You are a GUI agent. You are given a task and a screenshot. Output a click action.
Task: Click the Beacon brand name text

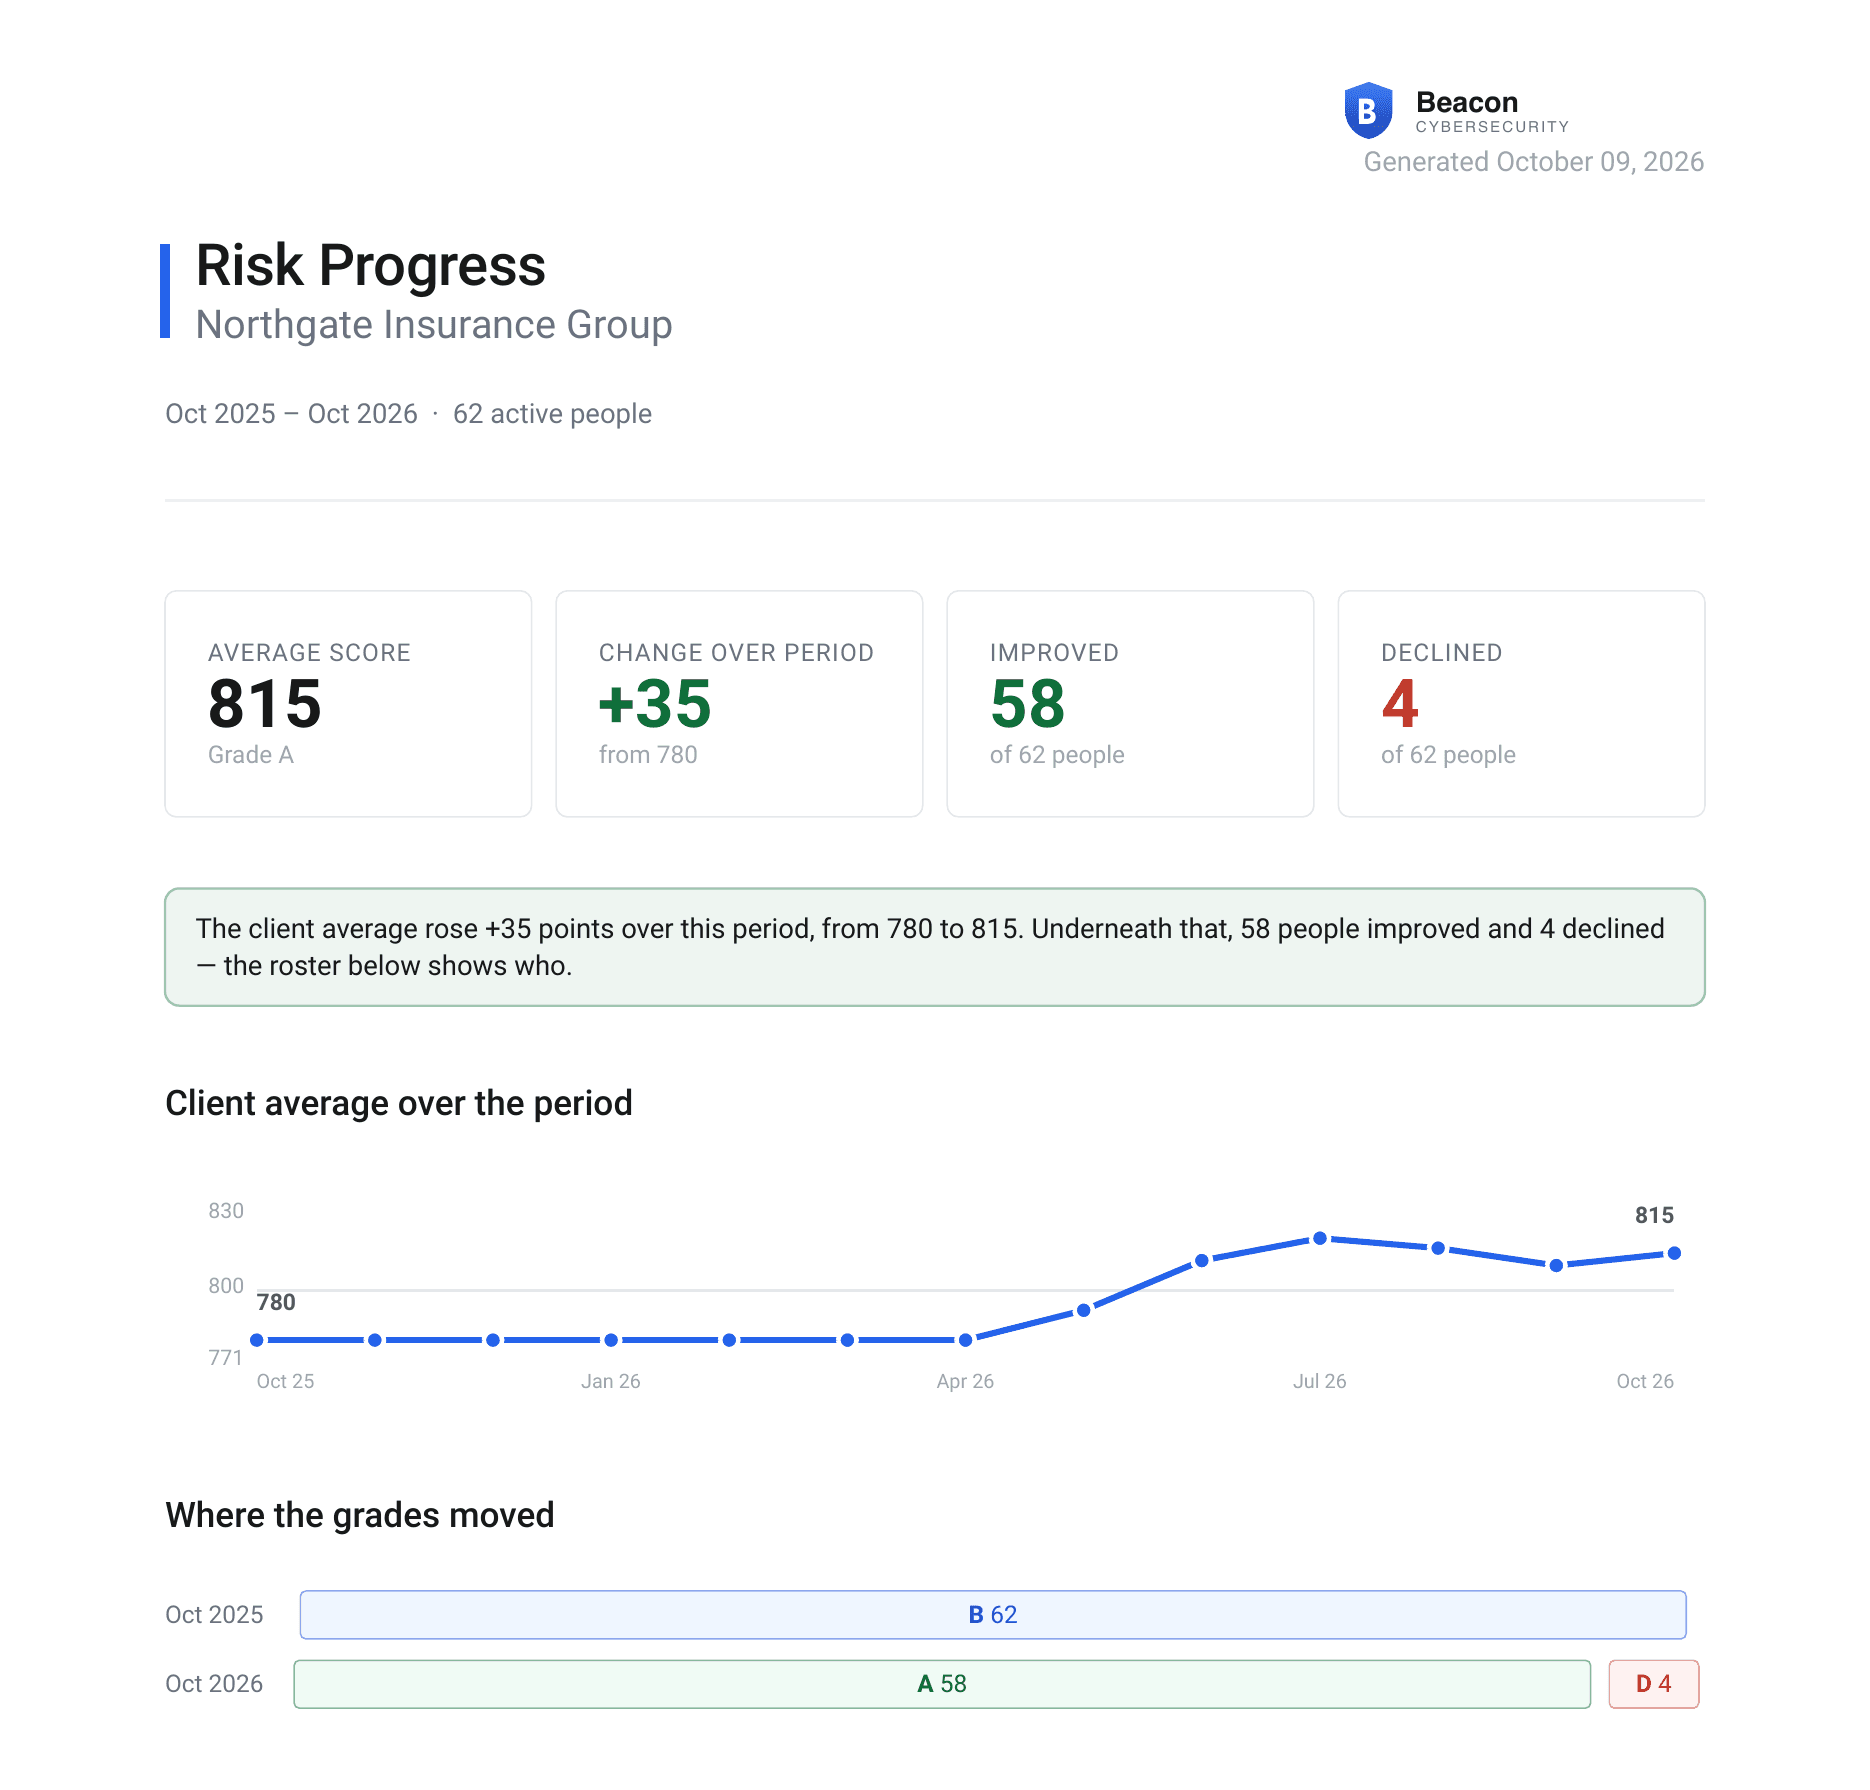pyautogui.click(x=1467, y=102)
